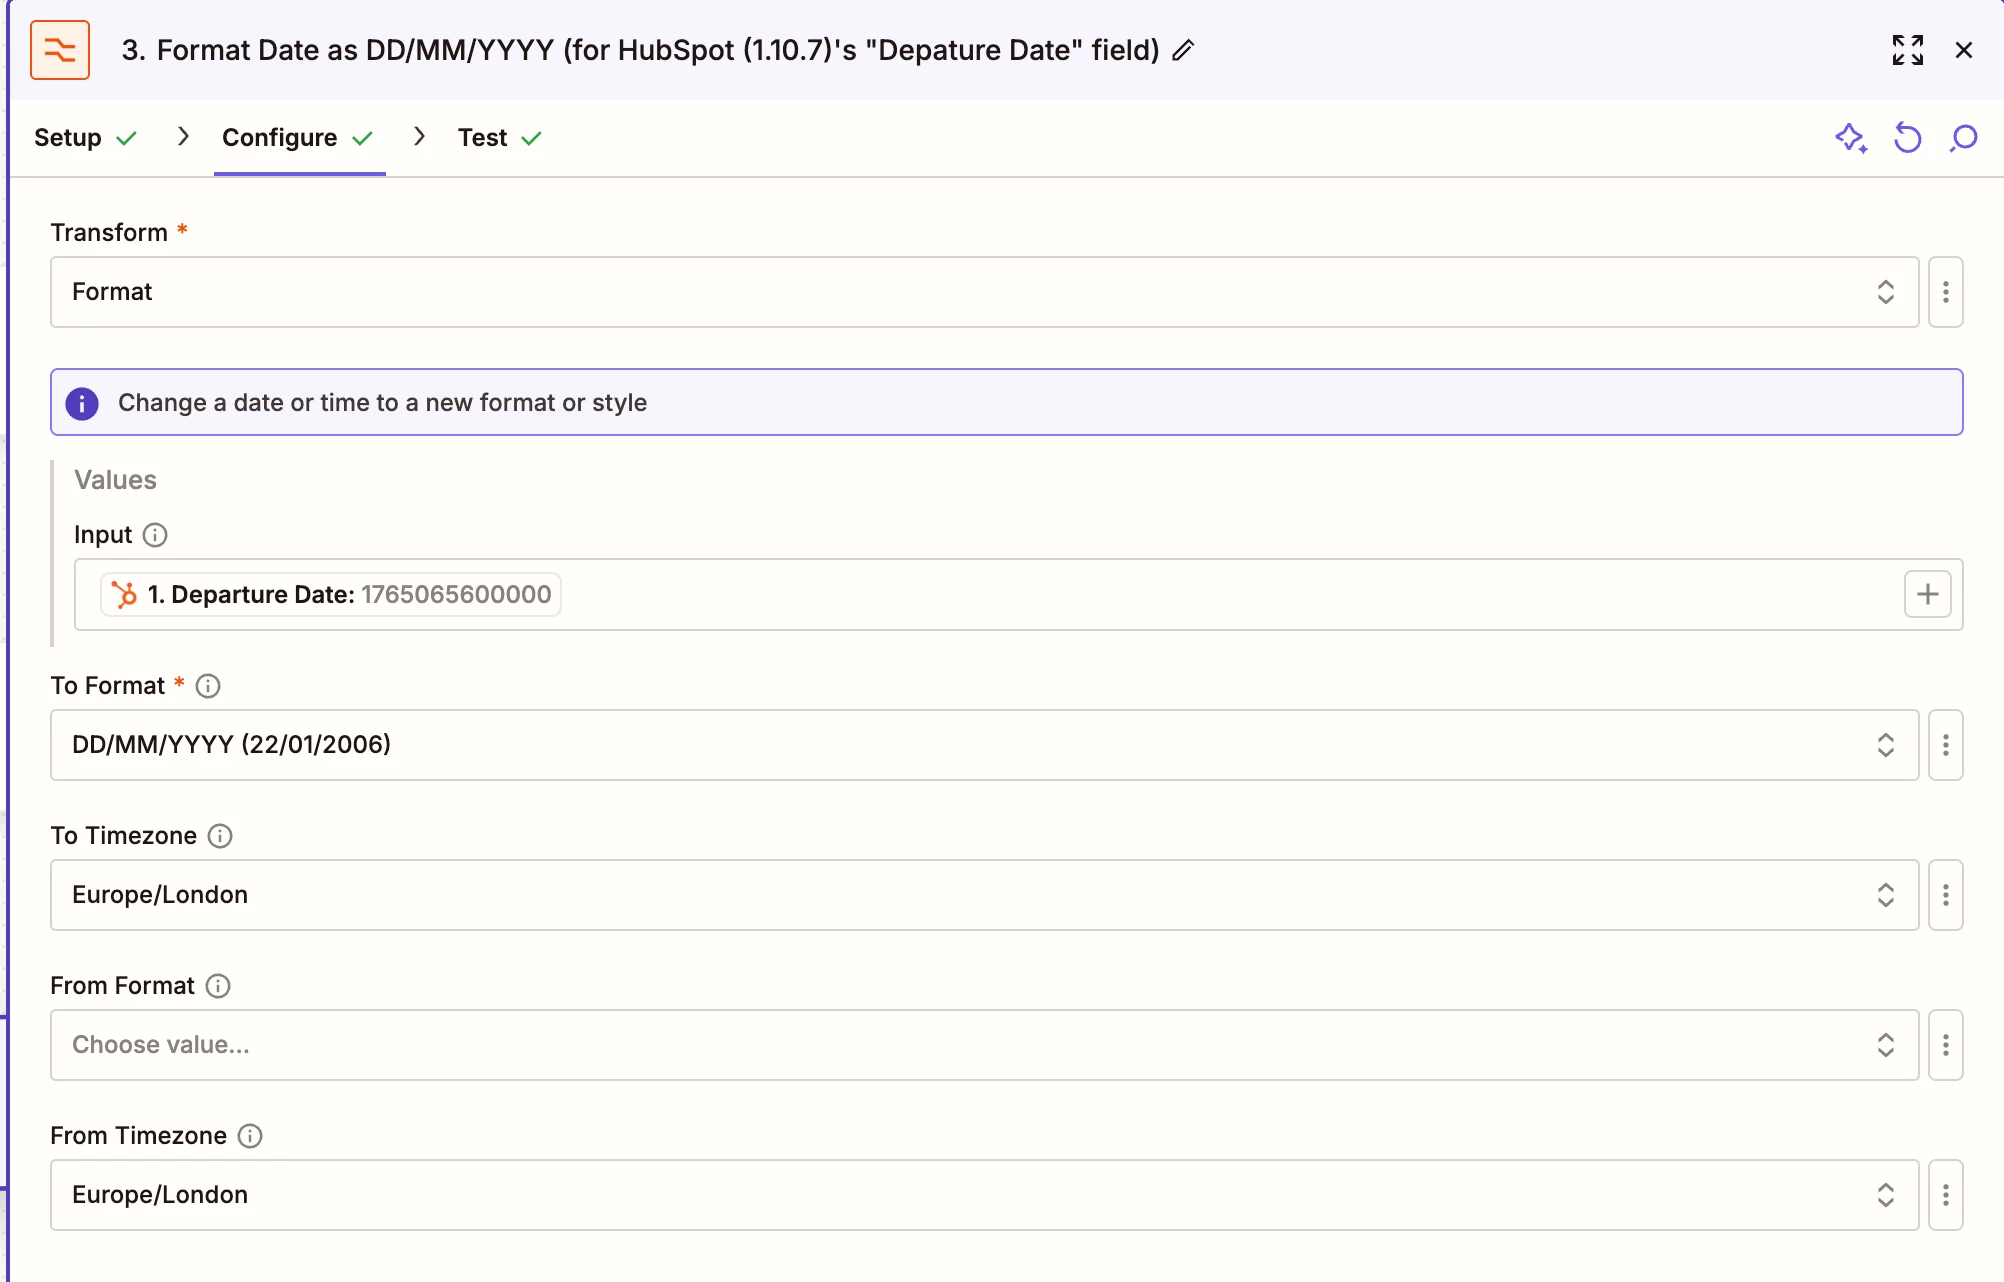The image size is (2004, 1282).
Task: Close the step editor panel
Action: pyautogui.click(x=1964, y=50)
